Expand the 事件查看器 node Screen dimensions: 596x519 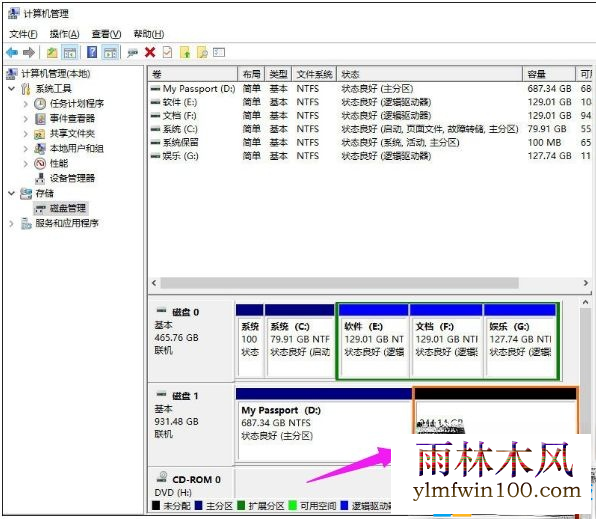(x=26, y=119)
